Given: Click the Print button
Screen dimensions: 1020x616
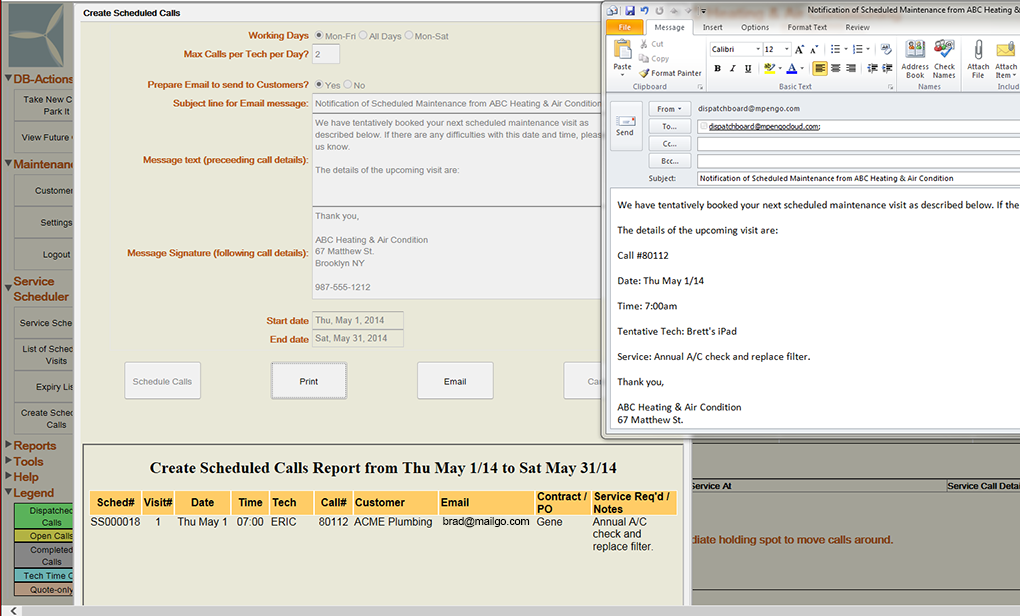Looking at the screenshot, I should click(309, 381).
